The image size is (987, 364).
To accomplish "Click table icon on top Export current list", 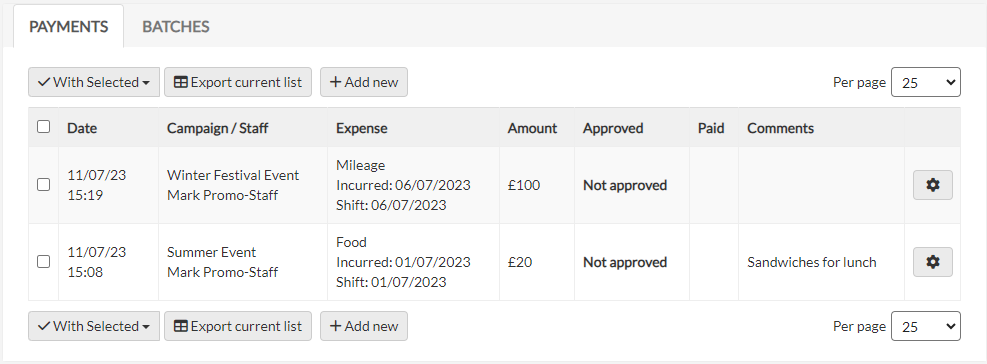I will [181, 82].
